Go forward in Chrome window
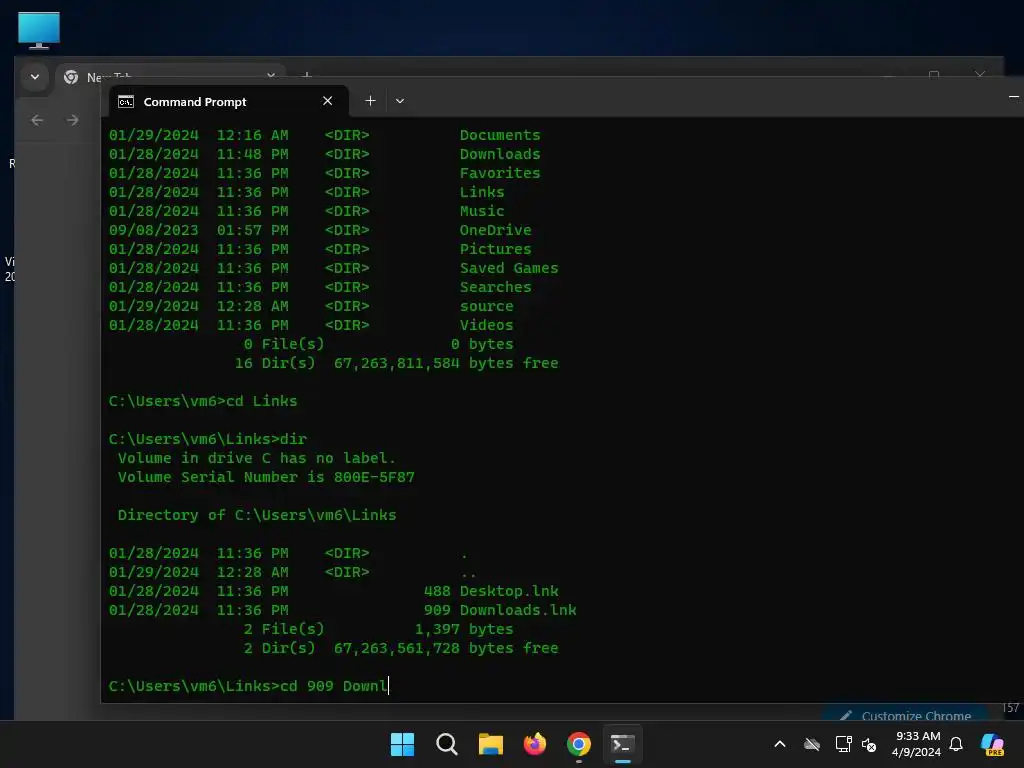The height and width of the screenshot is (768, 1024). click(72, 120)
